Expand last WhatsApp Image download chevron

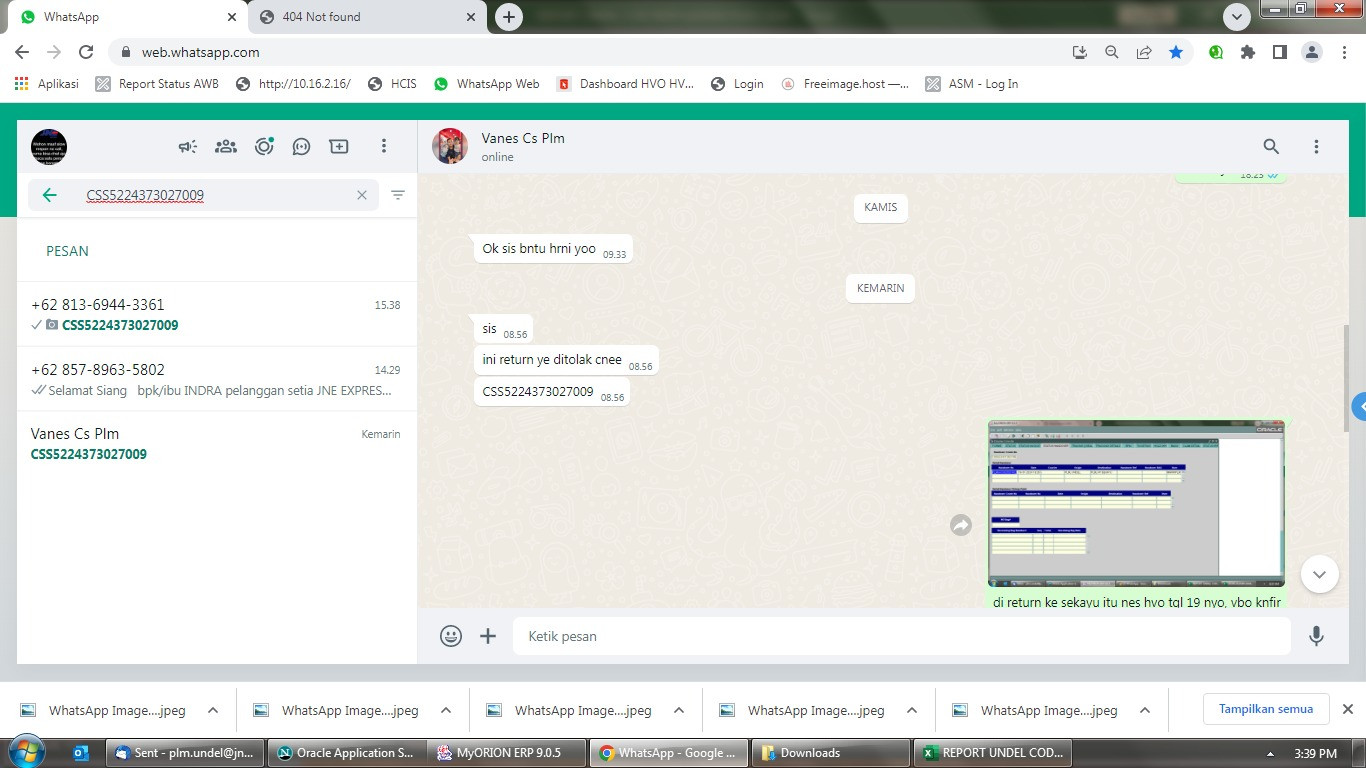[1145, 710]
